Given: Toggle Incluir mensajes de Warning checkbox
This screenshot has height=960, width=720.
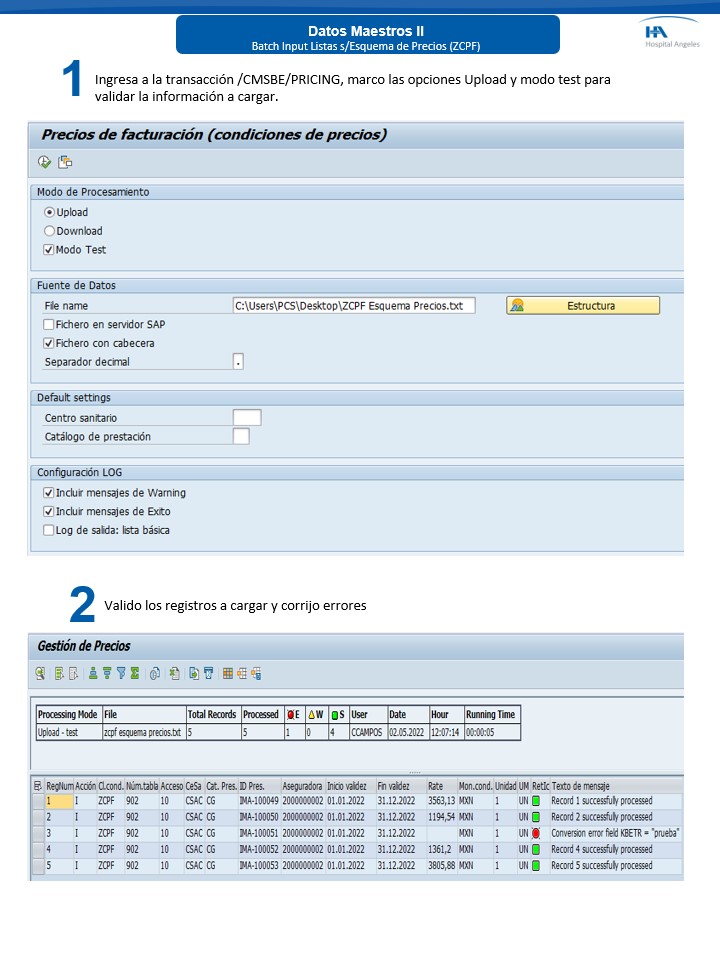Looking at the screenshot, I should (50, 493).
